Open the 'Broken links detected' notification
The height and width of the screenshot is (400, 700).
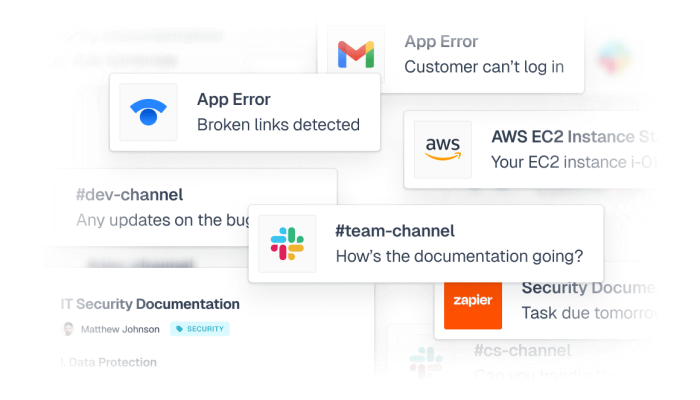[245, 112]
